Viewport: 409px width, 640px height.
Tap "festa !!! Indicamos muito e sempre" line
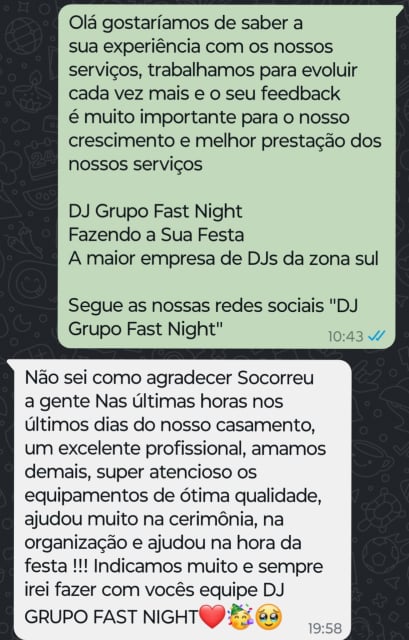tap(174, 567)
